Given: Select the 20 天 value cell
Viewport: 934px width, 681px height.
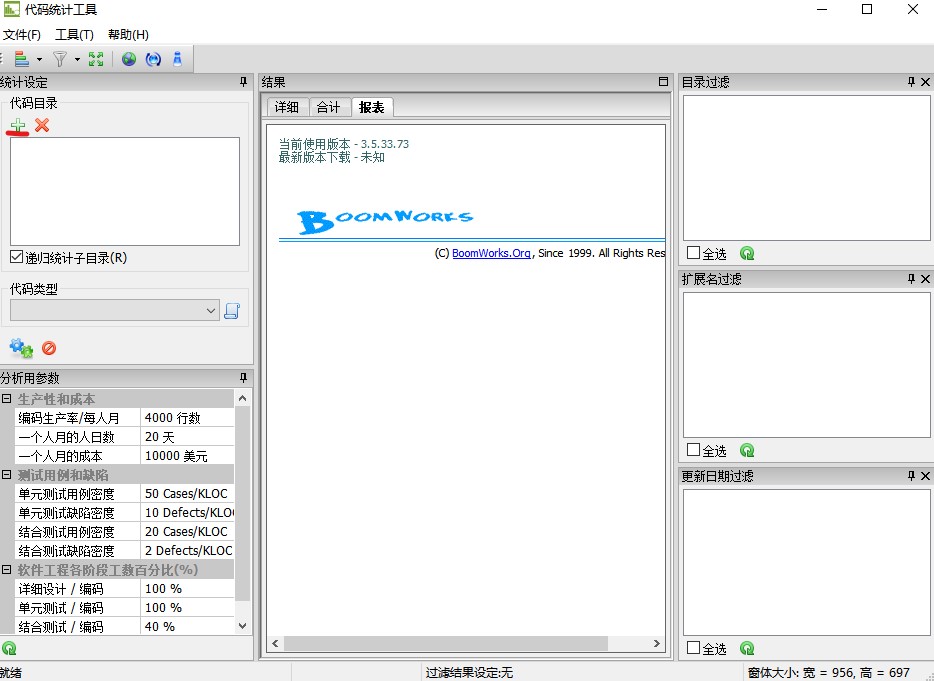Looking at the screenshot, I should coord(187,437).
